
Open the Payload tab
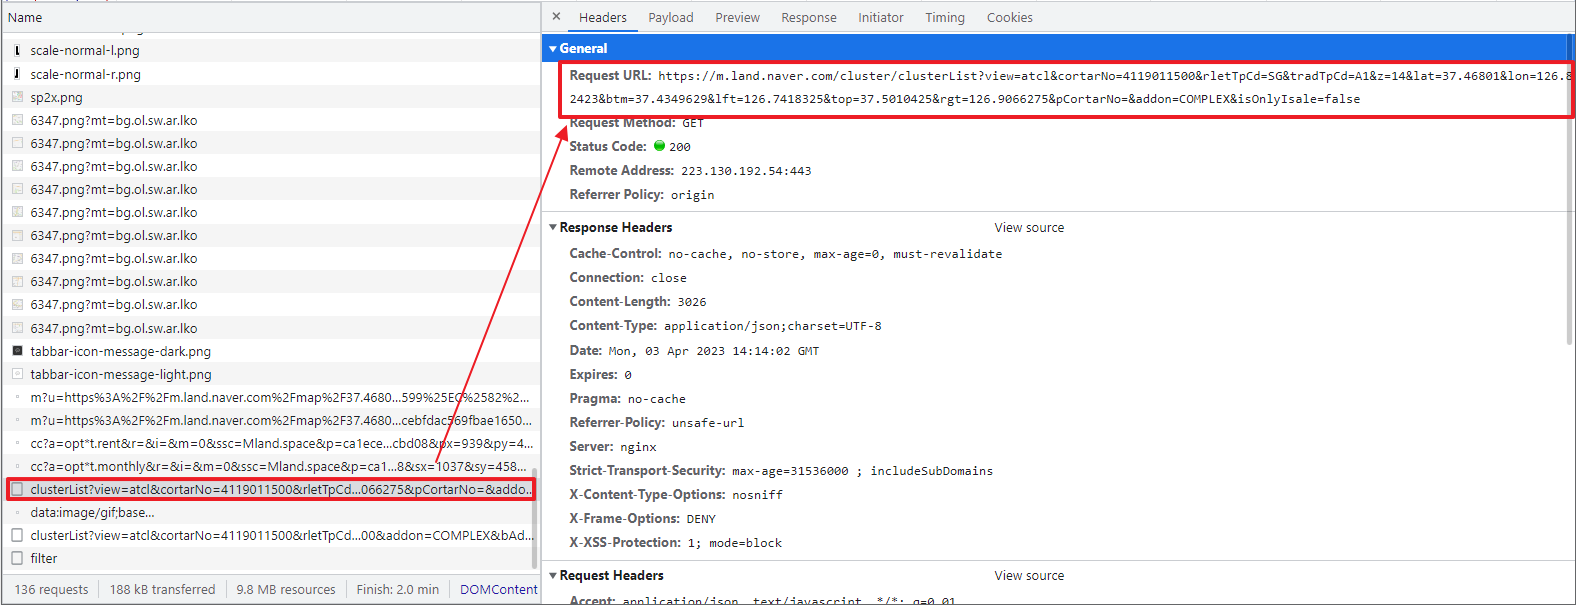[x=671, y=17]
